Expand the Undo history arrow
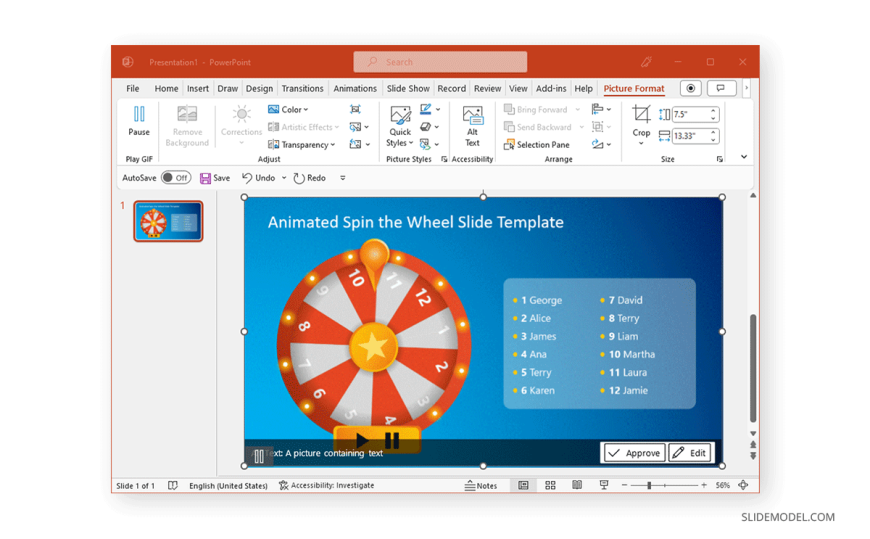Viewport: 870px width, 539px height. [284, 178]
